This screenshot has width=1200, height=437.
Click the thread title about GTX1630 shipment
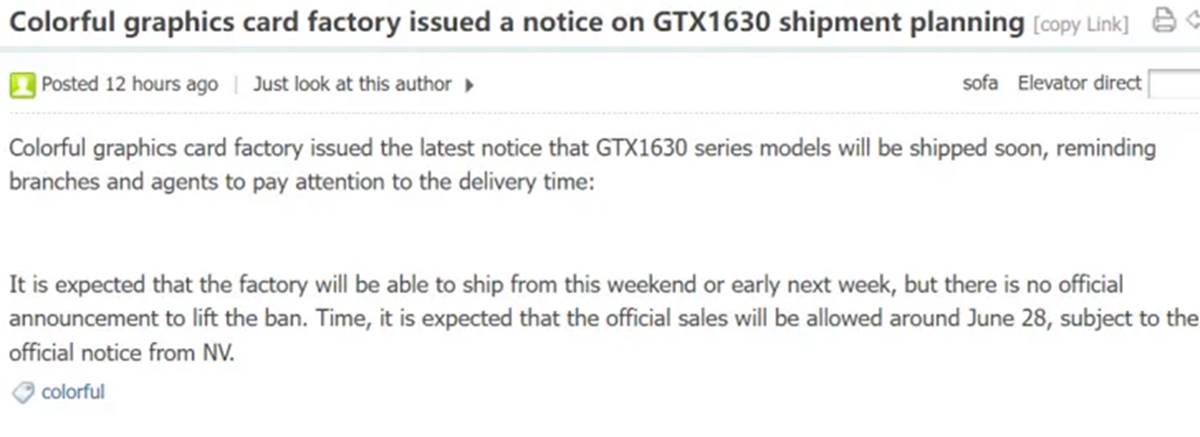coord(517,21)
